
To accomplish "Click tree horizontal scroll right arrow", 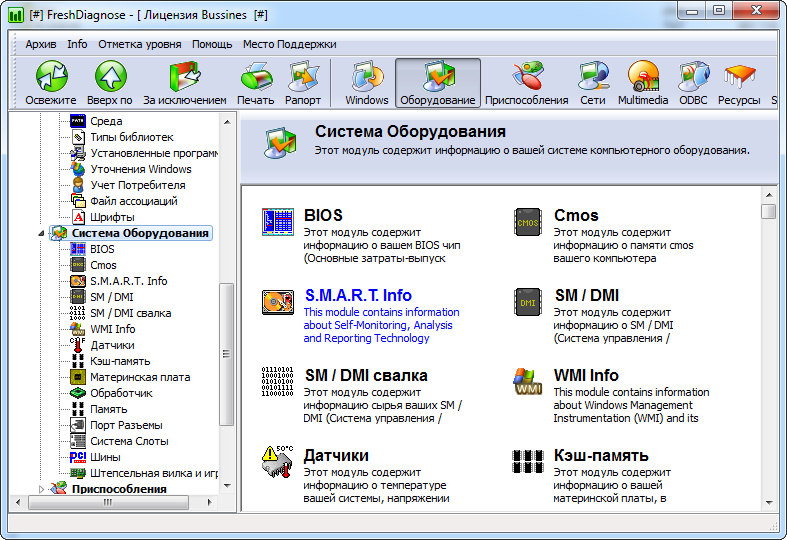I will point(209,502).
